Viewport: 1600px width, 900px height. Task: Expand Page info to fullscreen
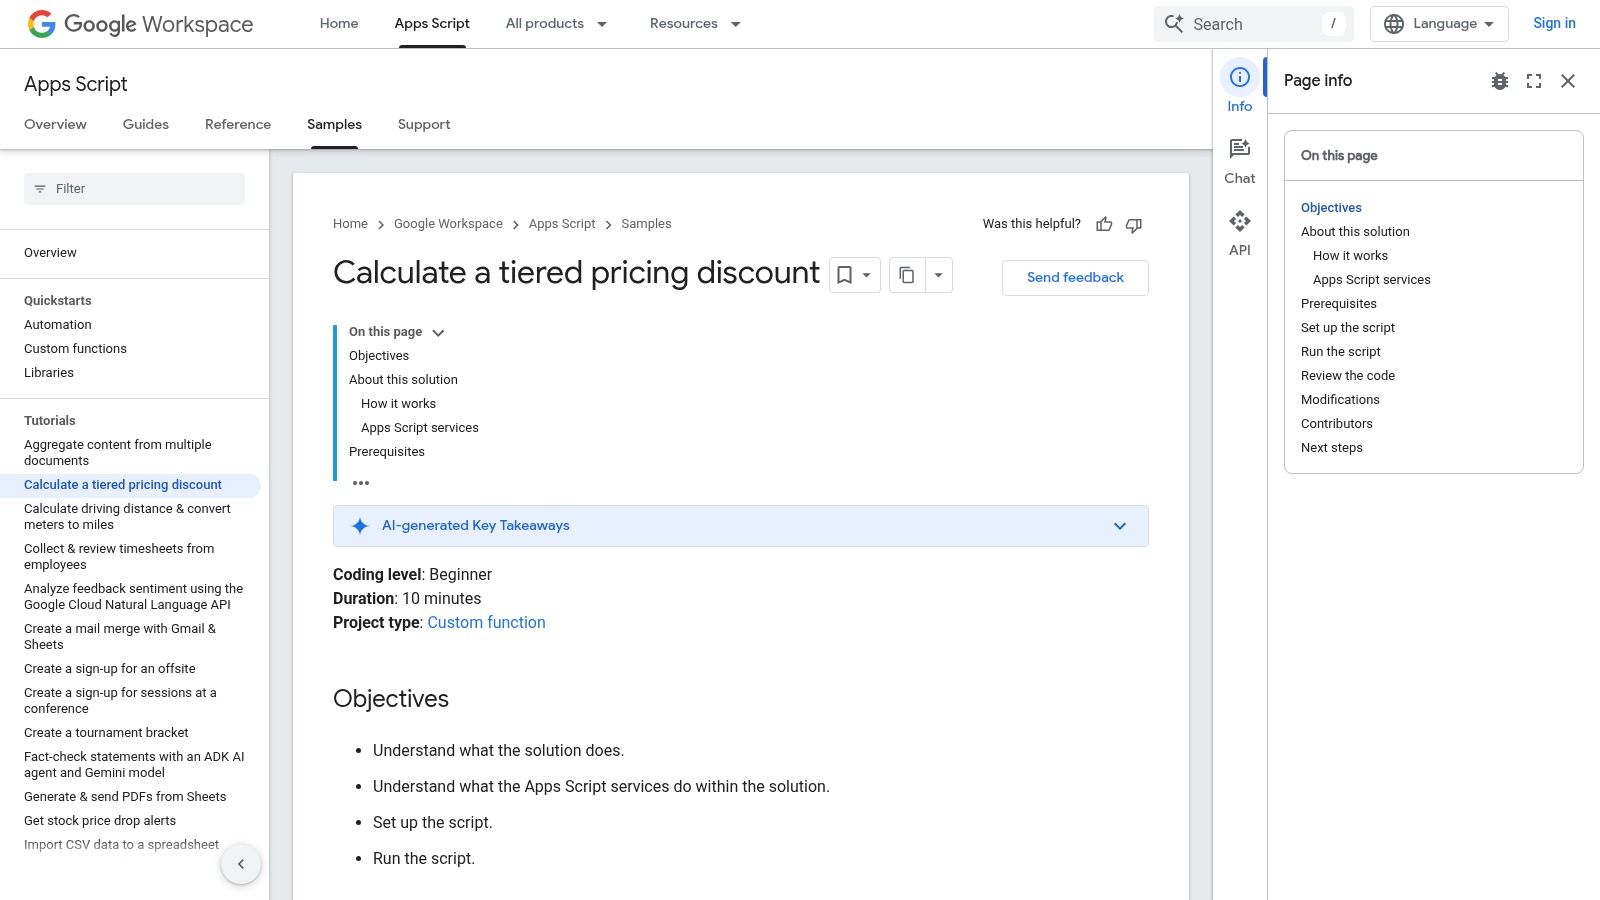1534,81
